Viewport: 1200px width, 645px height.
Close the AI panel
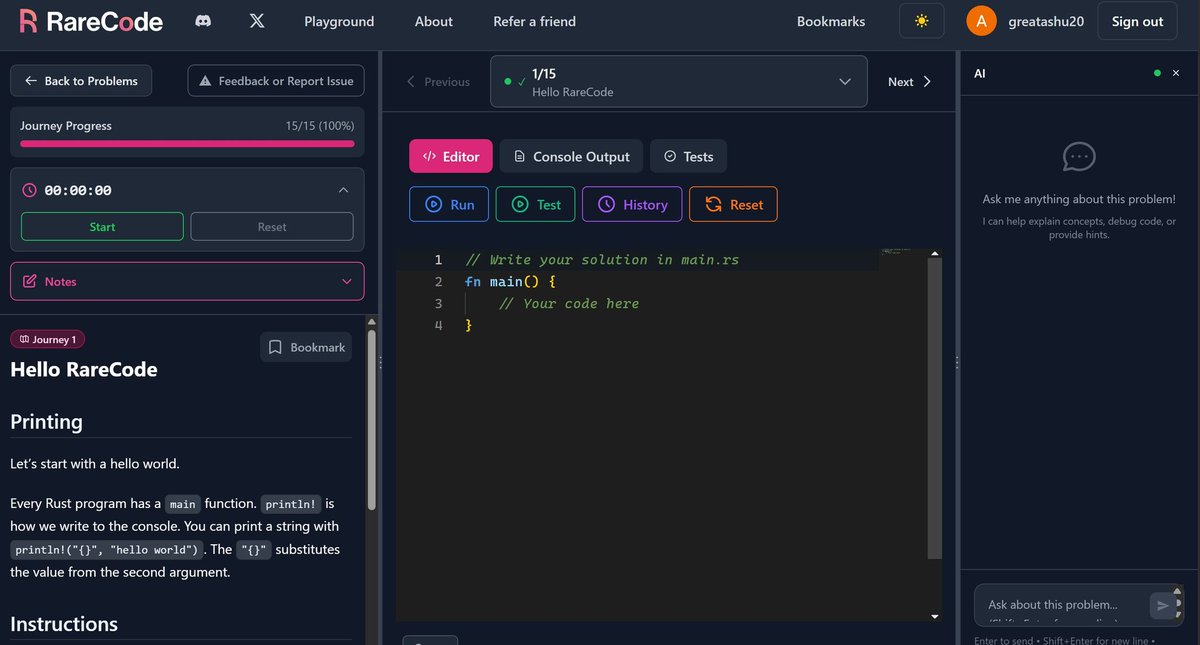pyautogui.click(x=1176, y=73)
